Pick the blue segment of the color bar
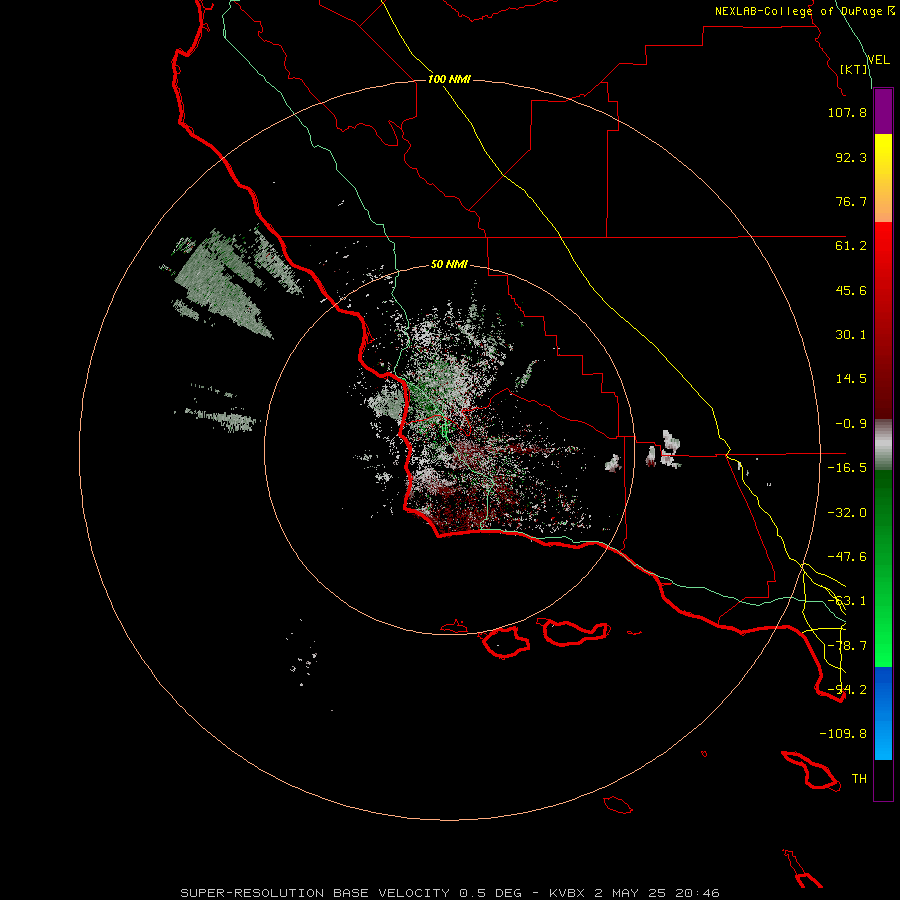 [x=883, y=713]
